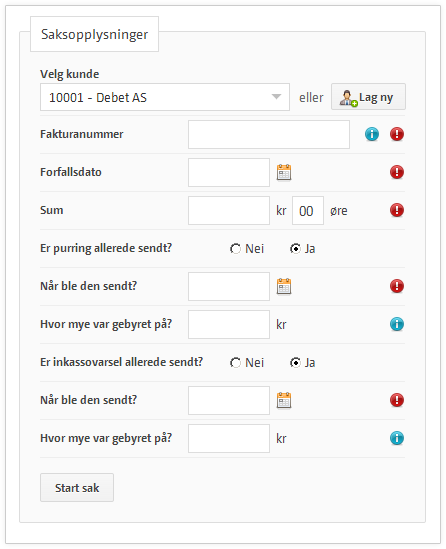Click the info icon for the inkassovarsel gebyr
Image resolution: width=446 pixels, height=549 pixels.
(x=397, y=438)
